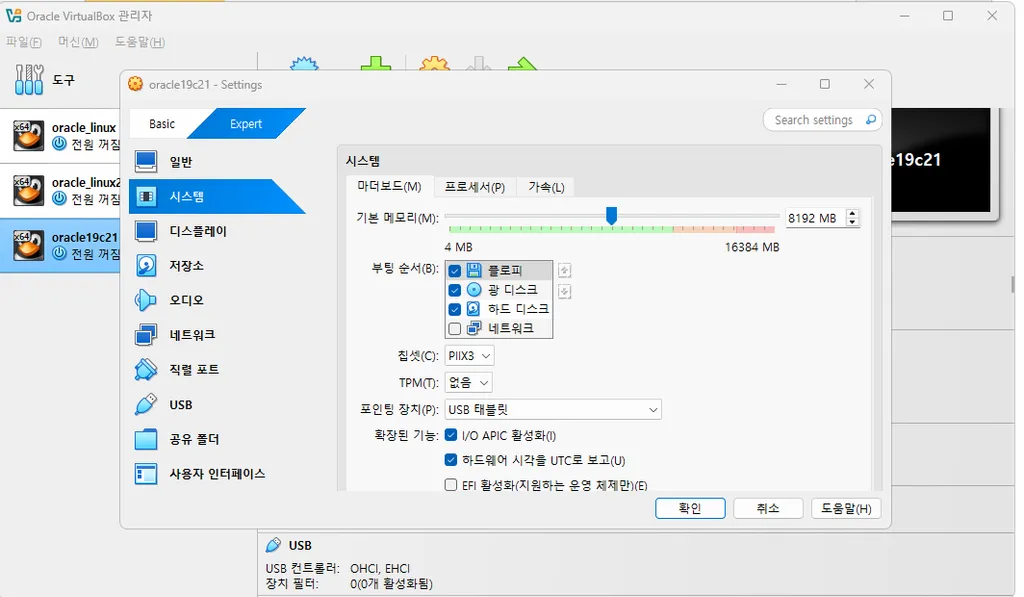Click the 도움말(H) button in dialog
The height and width of the screenshot is (597, 1024).
(x=846, y=508)
